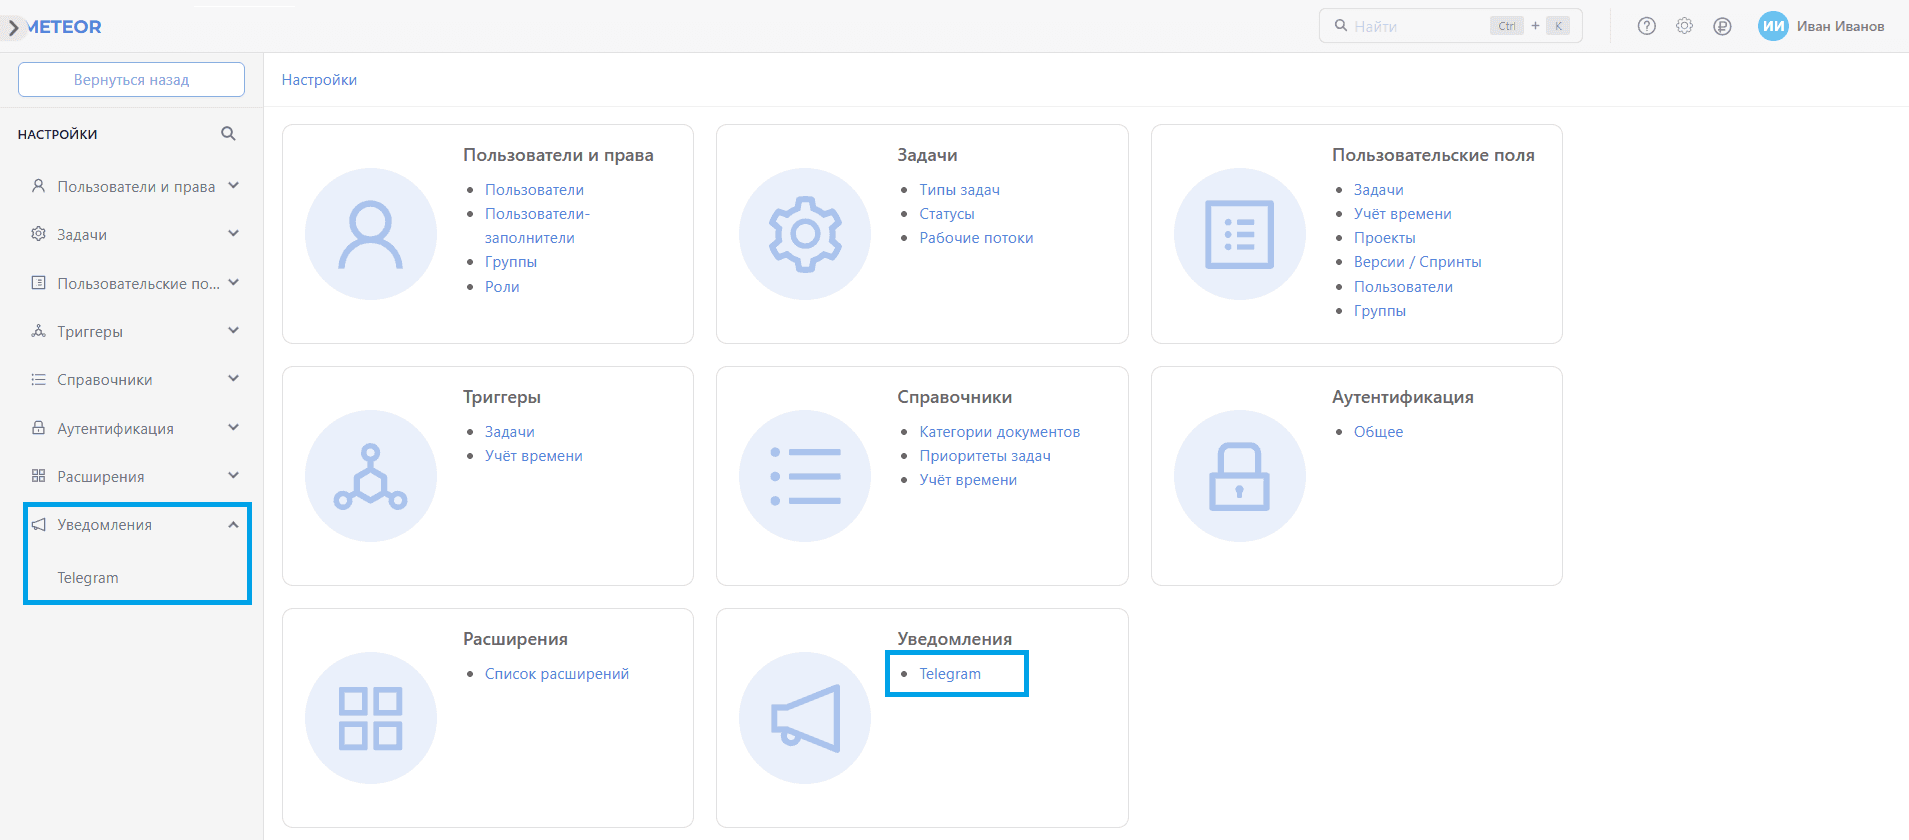Click the Extensions grid card icon
The width and height of the screenshot is (1909, 840).
371,718
